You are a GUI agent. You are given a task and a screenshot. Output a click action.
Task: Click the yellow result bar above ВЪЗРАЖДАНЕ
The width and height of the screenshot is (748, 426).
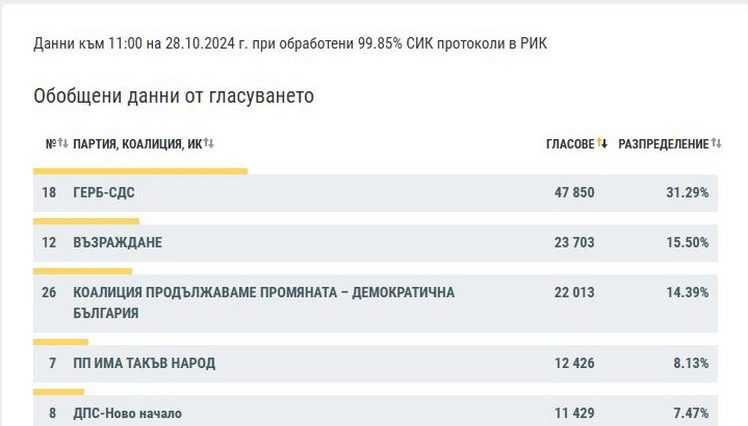(86, 221)
